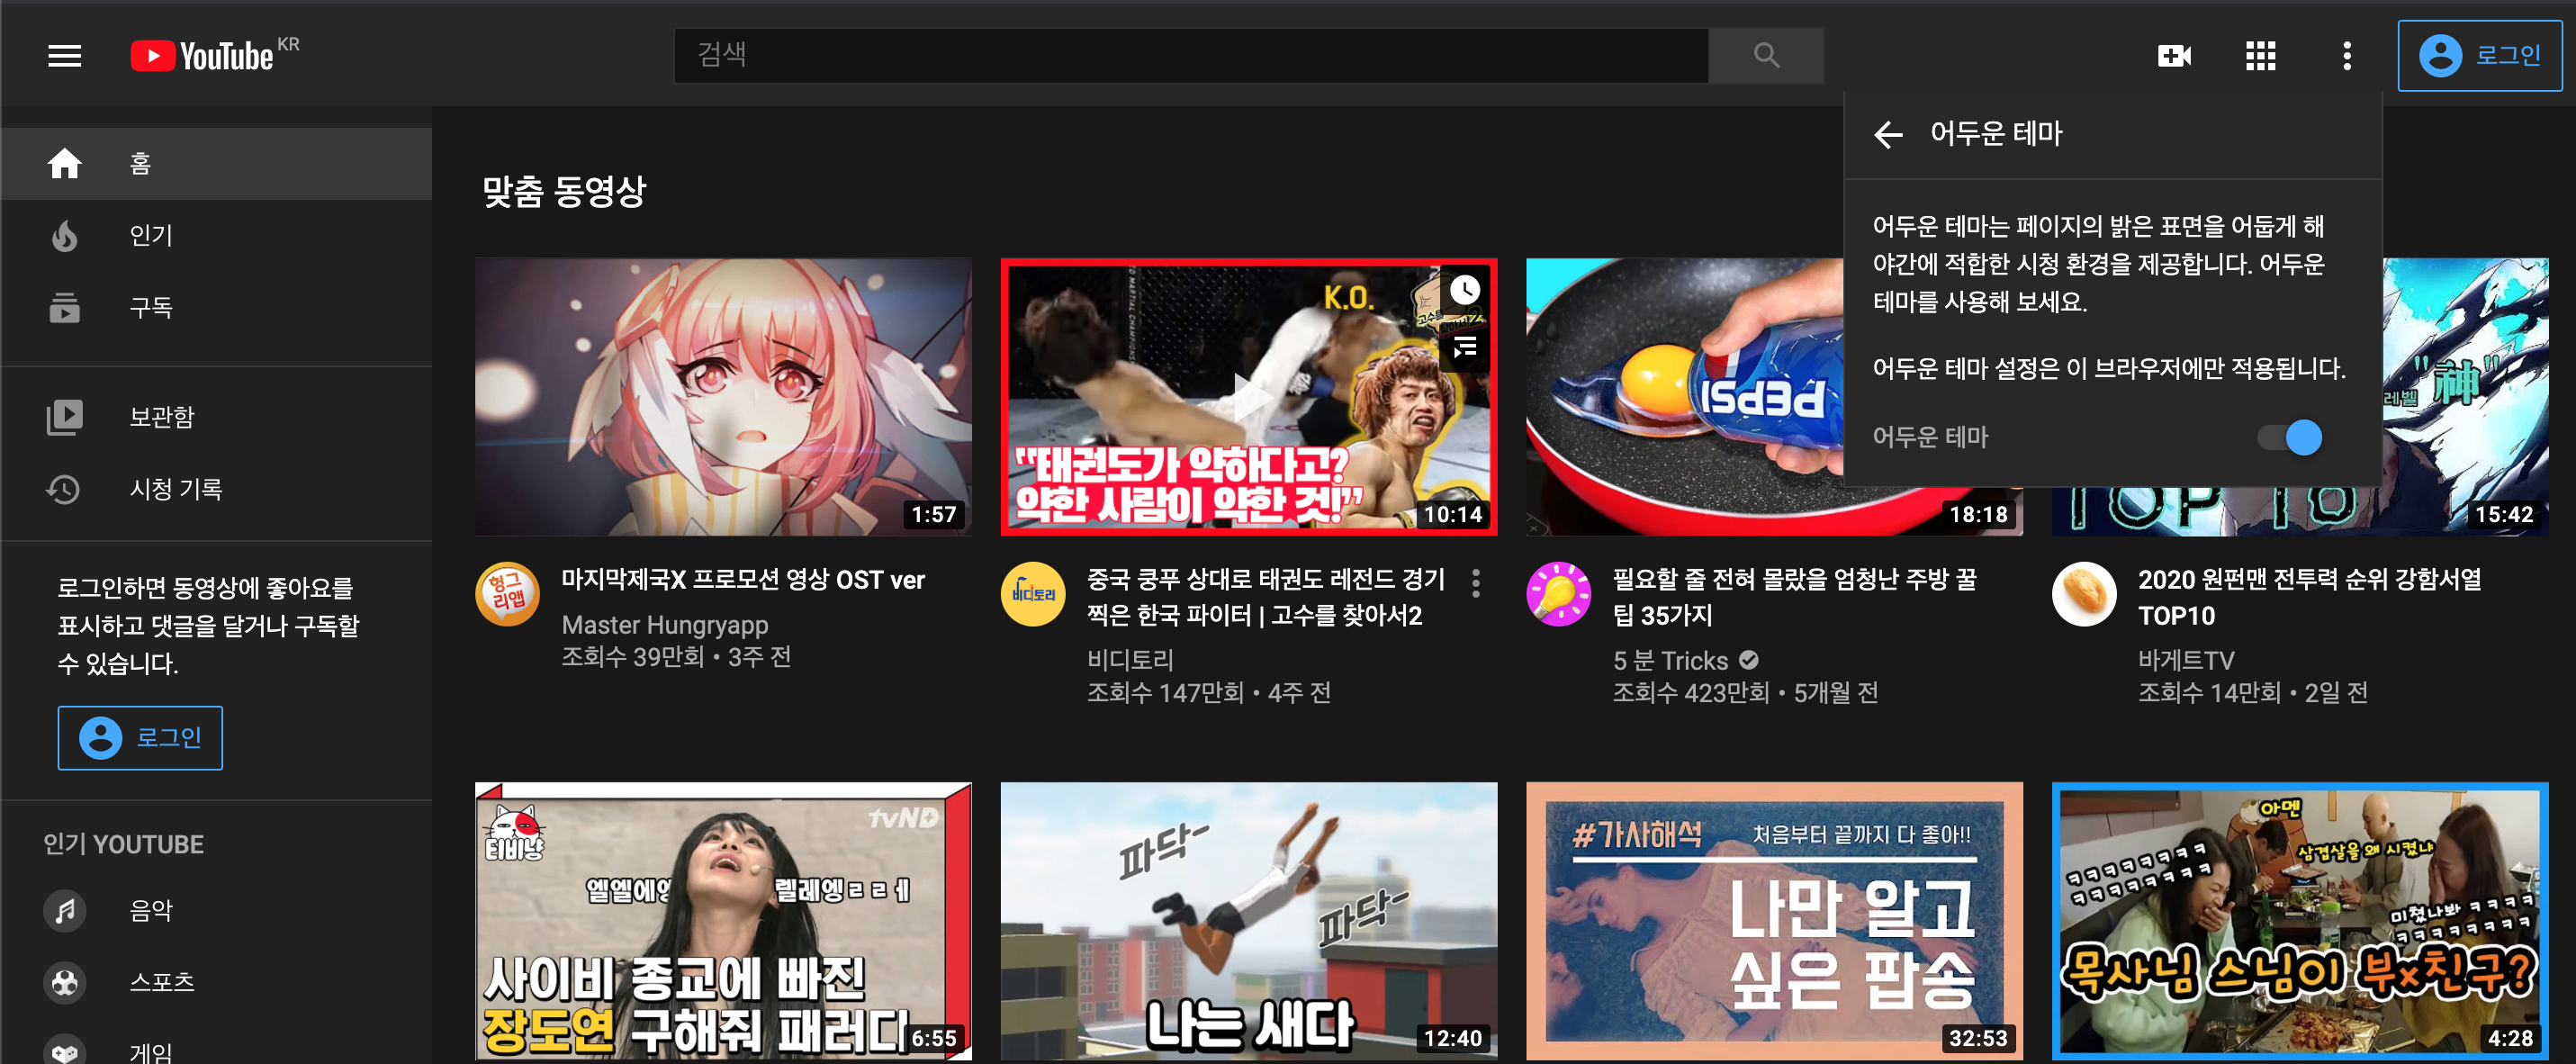The height and width of the screenshot is (1064, 2576).
Task: Click 5 분 Tricks channel avatar
Action: (1558, 594)
